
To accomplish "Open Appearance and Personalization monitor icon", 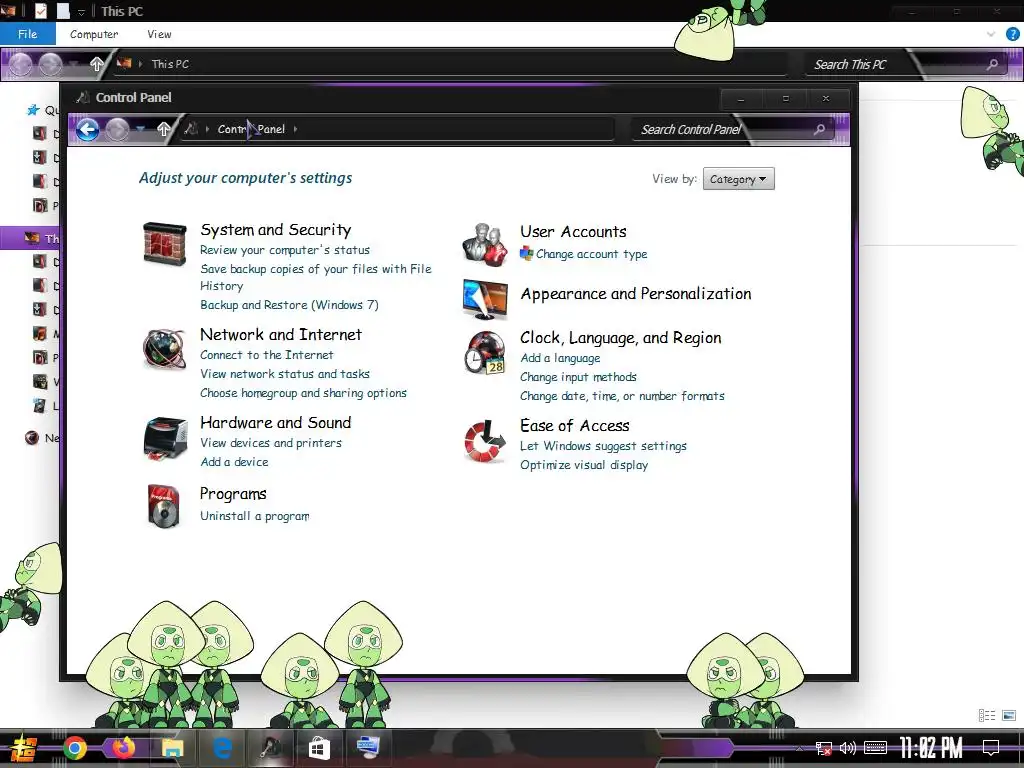I will coord(485,299).
